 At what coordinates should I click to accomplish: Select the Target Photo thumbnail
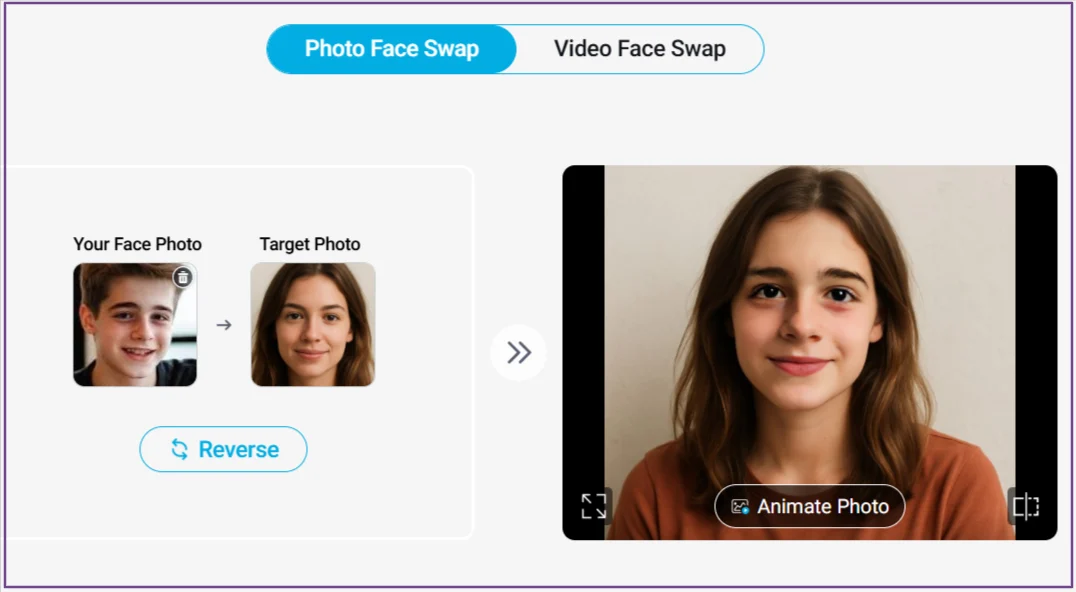tap(313, 325)
